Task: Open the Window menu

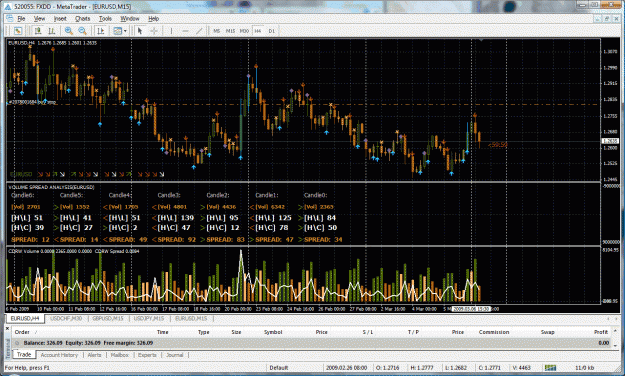Action: pyautogui.click(x=130, y=18)
